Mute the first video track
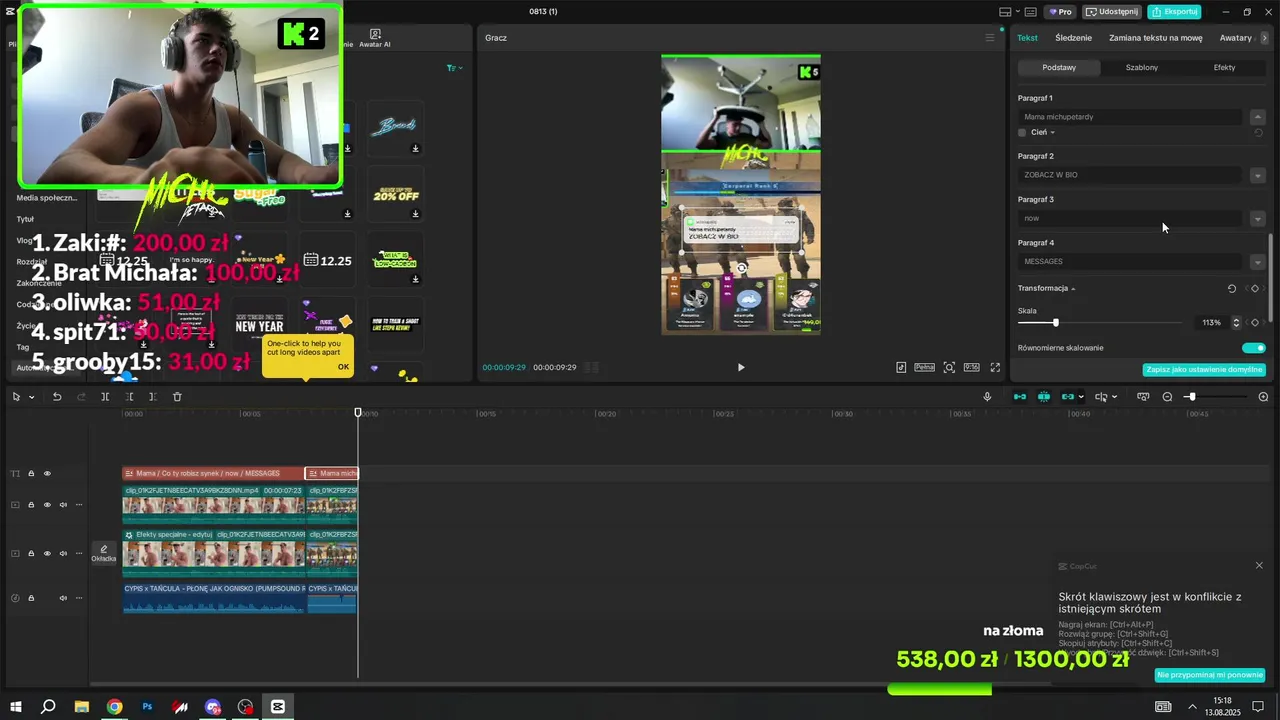 [x=63, y=505]
